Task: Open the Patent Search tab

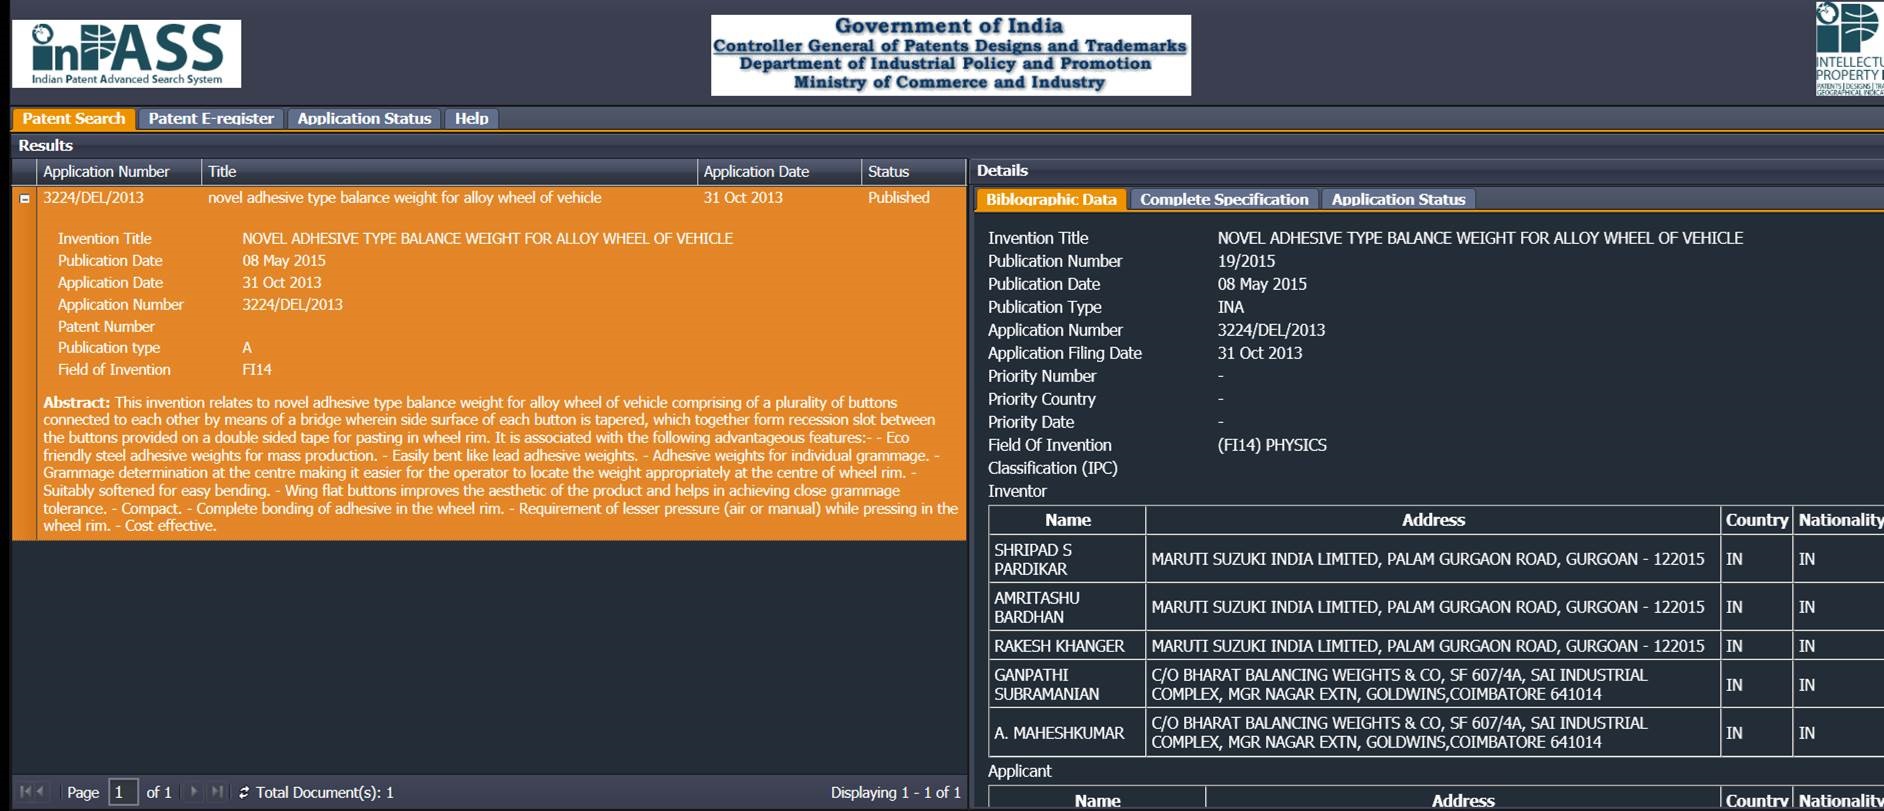Action: point(74,119)
